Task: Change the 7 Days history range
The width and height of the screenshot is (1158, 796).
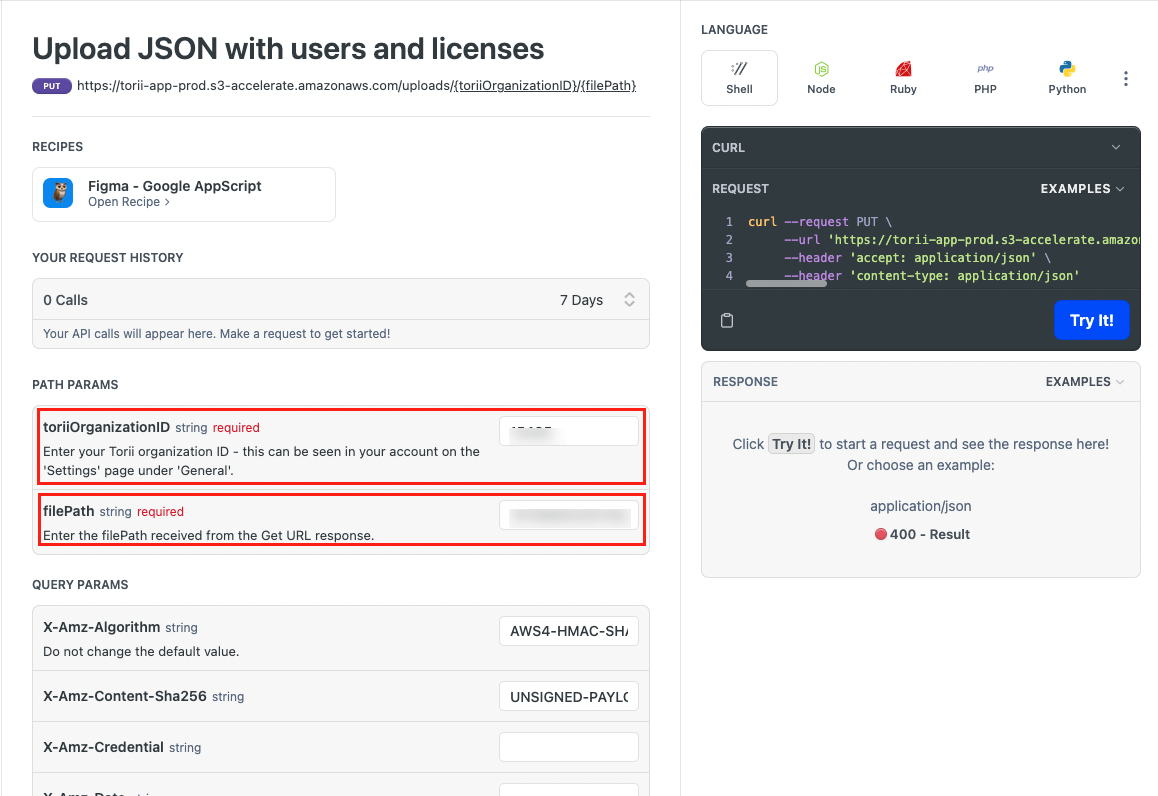Action: point(597,300)
